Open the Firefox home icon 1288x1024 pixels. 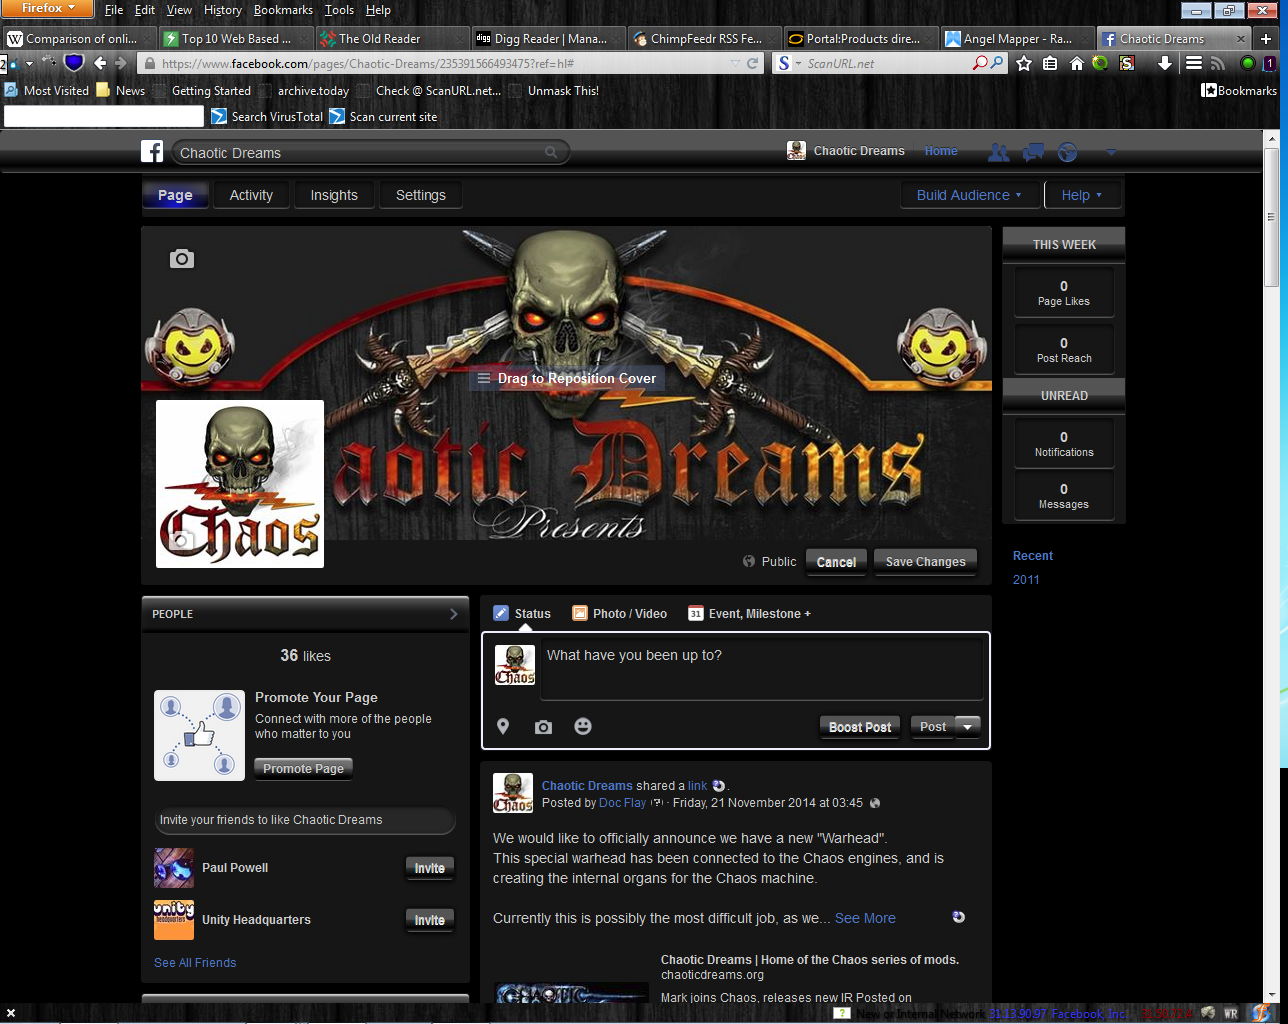click(1076, 63)
